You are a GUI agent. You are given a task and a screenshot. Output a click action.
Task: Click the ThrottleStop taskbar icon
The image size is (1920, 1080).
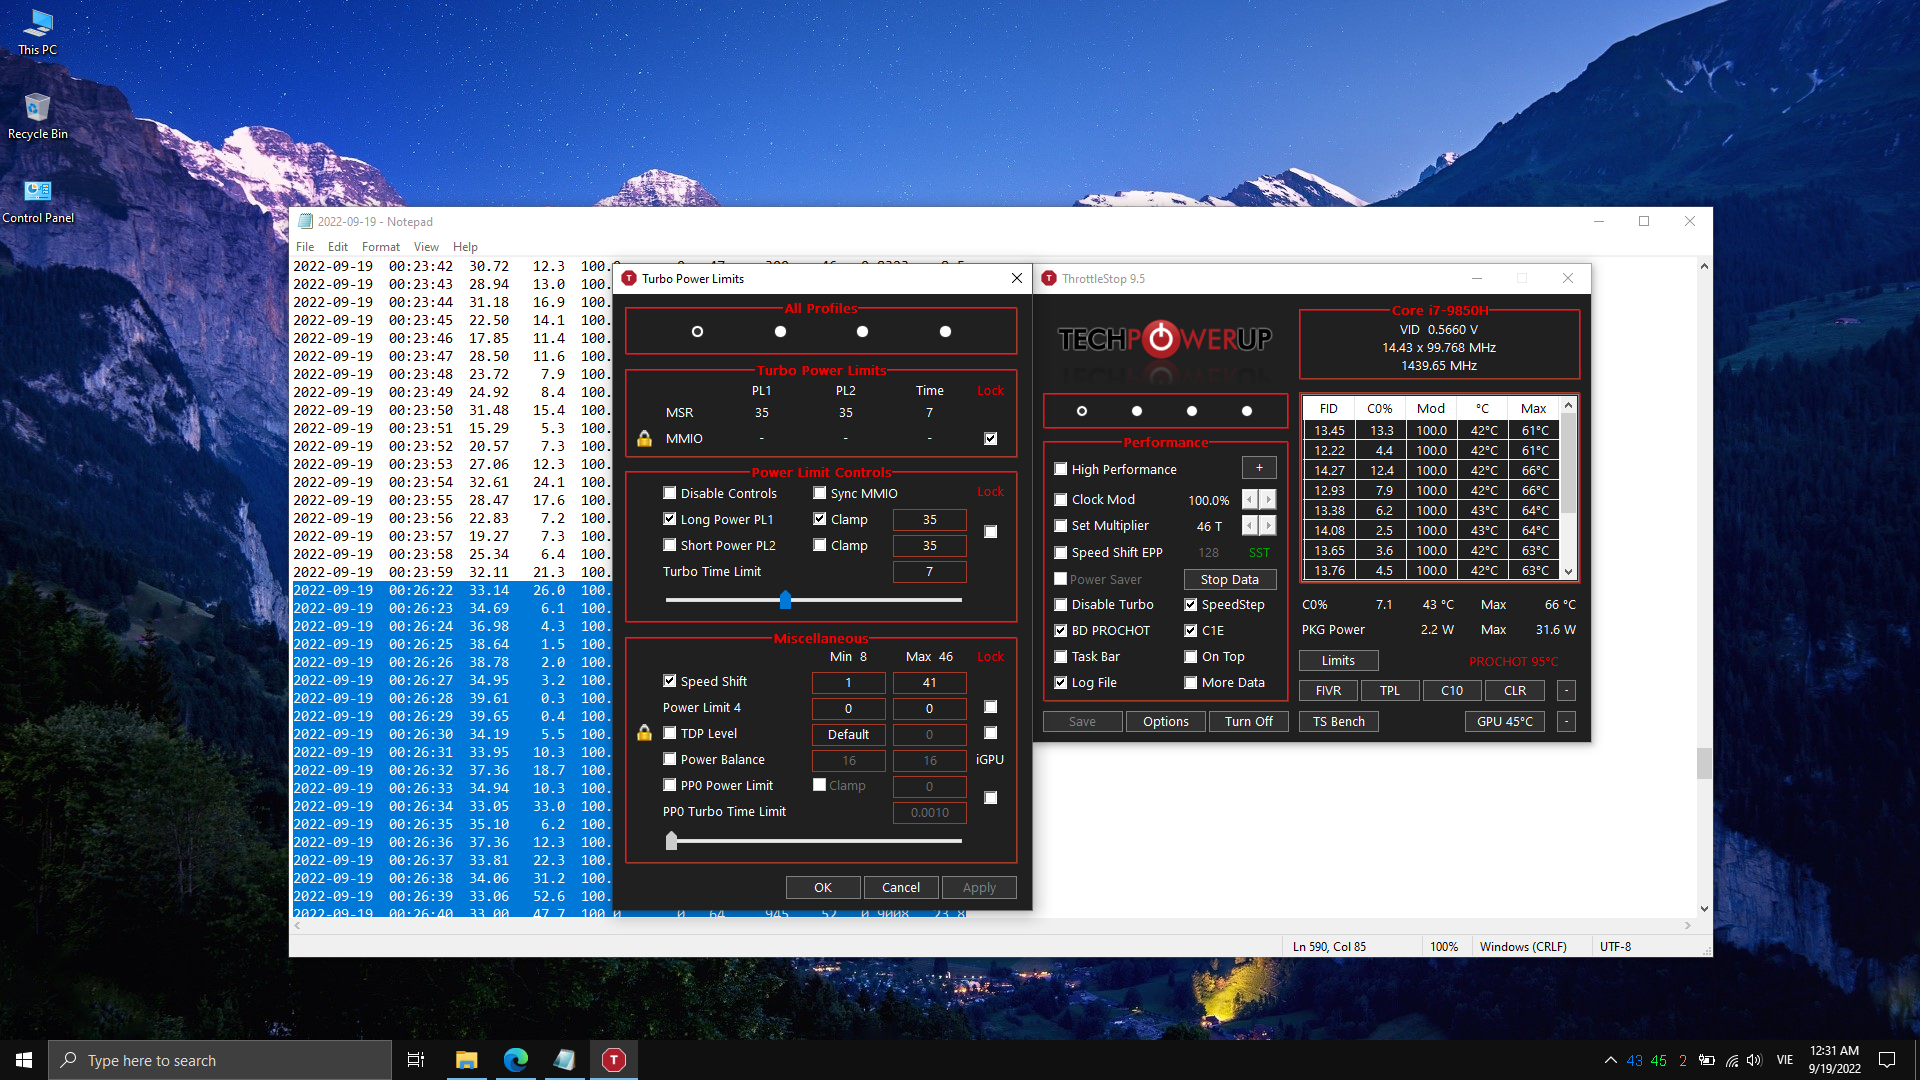tap(614, 1060)
